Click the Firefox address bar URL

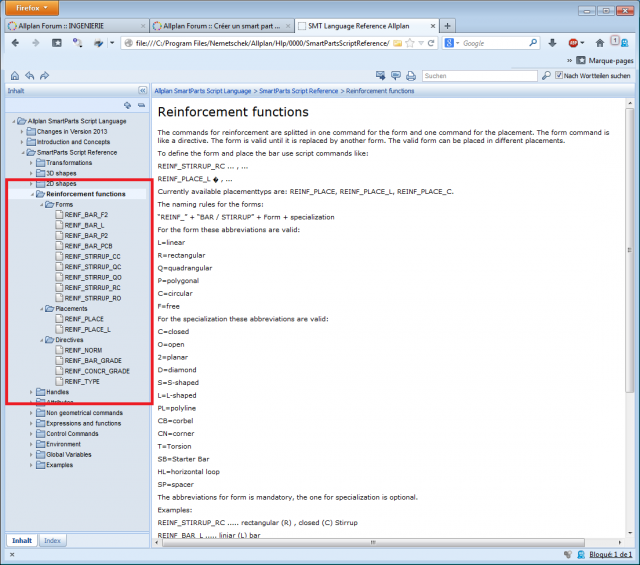click(x=262, y=43)
